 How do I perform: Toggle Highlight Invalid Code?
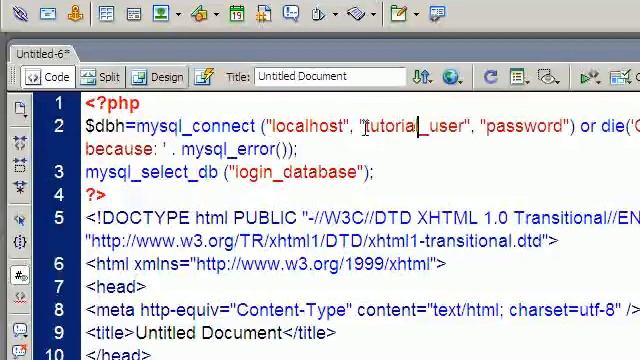pyautogui.click(x=20, y=297)
